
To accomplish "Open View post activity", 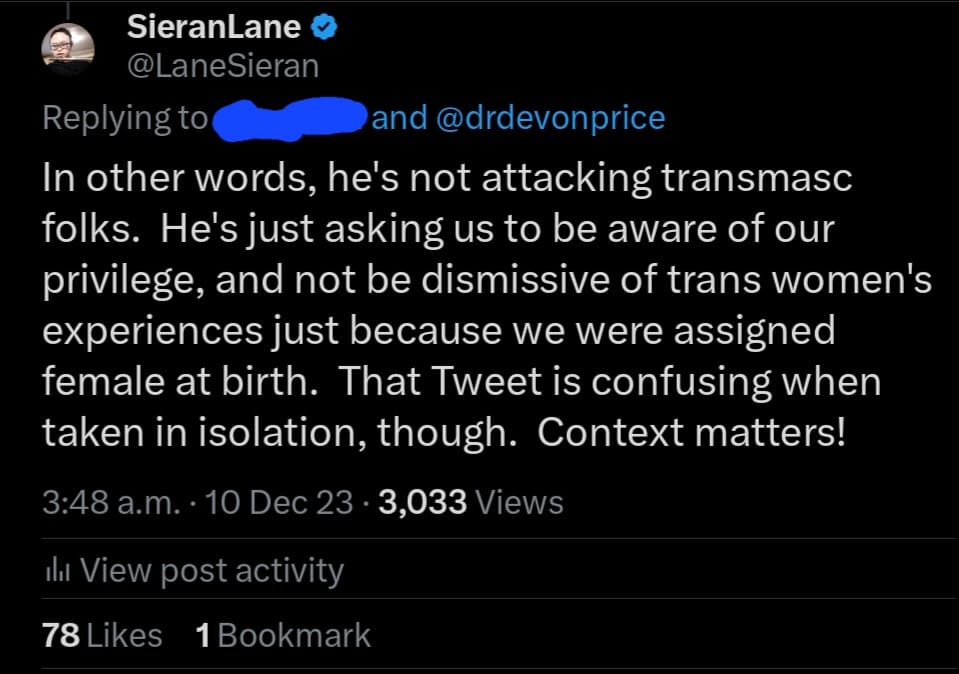I will coord(210,571).
